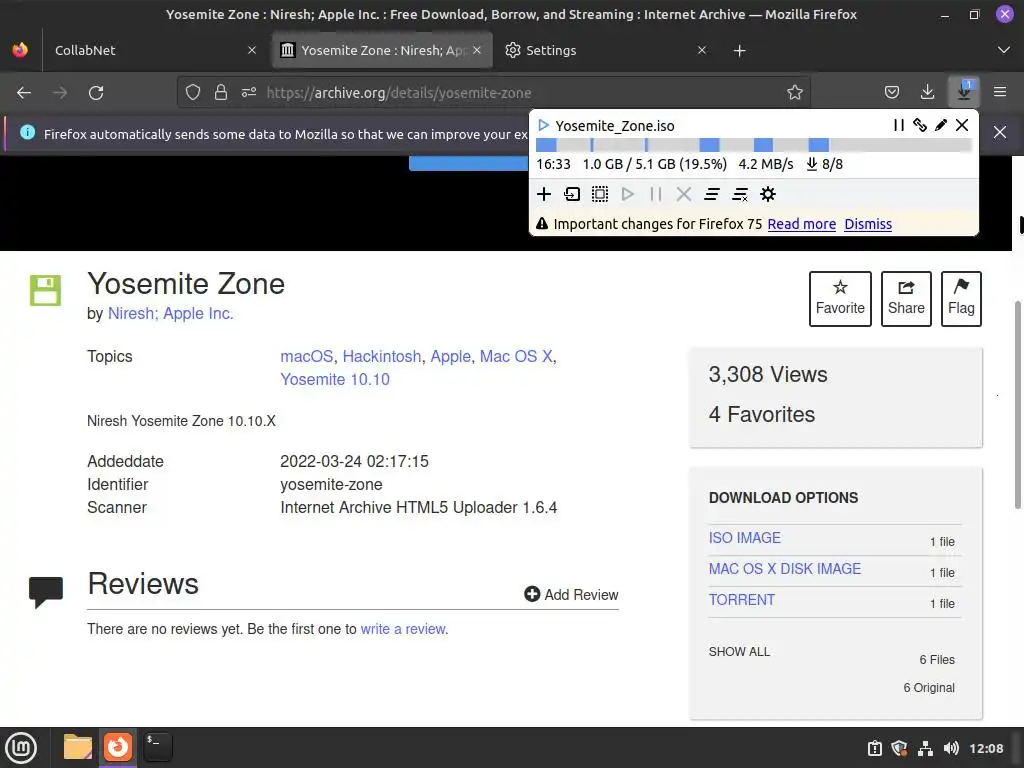Open the network tray icon
Image resolution: width=1024 pixels, height=768 pixels.
point(925,748)
